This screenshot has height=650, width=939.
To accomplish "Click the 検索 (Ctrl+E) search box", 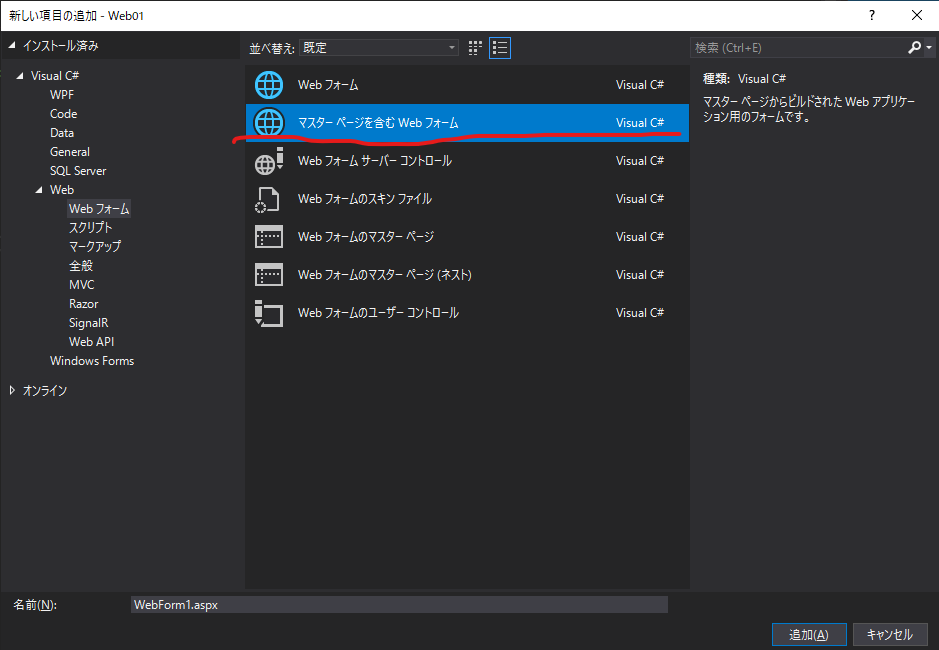I will click(x=799, y=47).
